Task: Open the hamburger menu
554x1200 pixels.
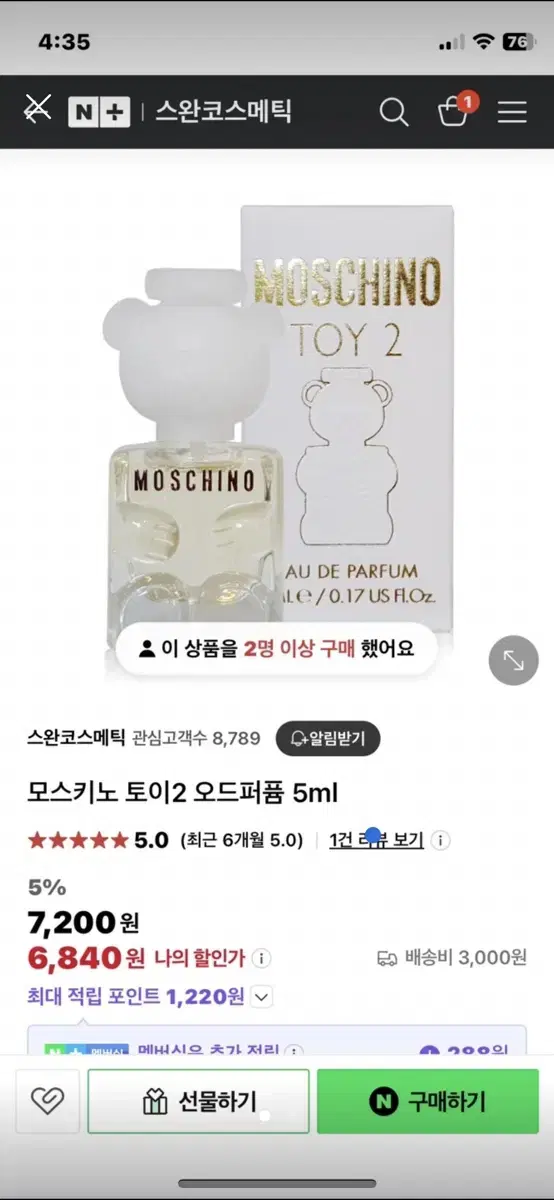Action: coord(512,112)
